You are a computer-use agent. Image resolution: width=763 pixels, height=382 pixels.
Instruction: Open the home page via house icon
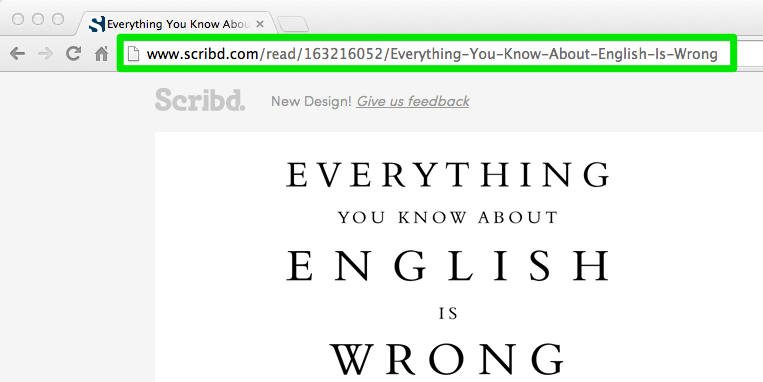pos(101,54)
